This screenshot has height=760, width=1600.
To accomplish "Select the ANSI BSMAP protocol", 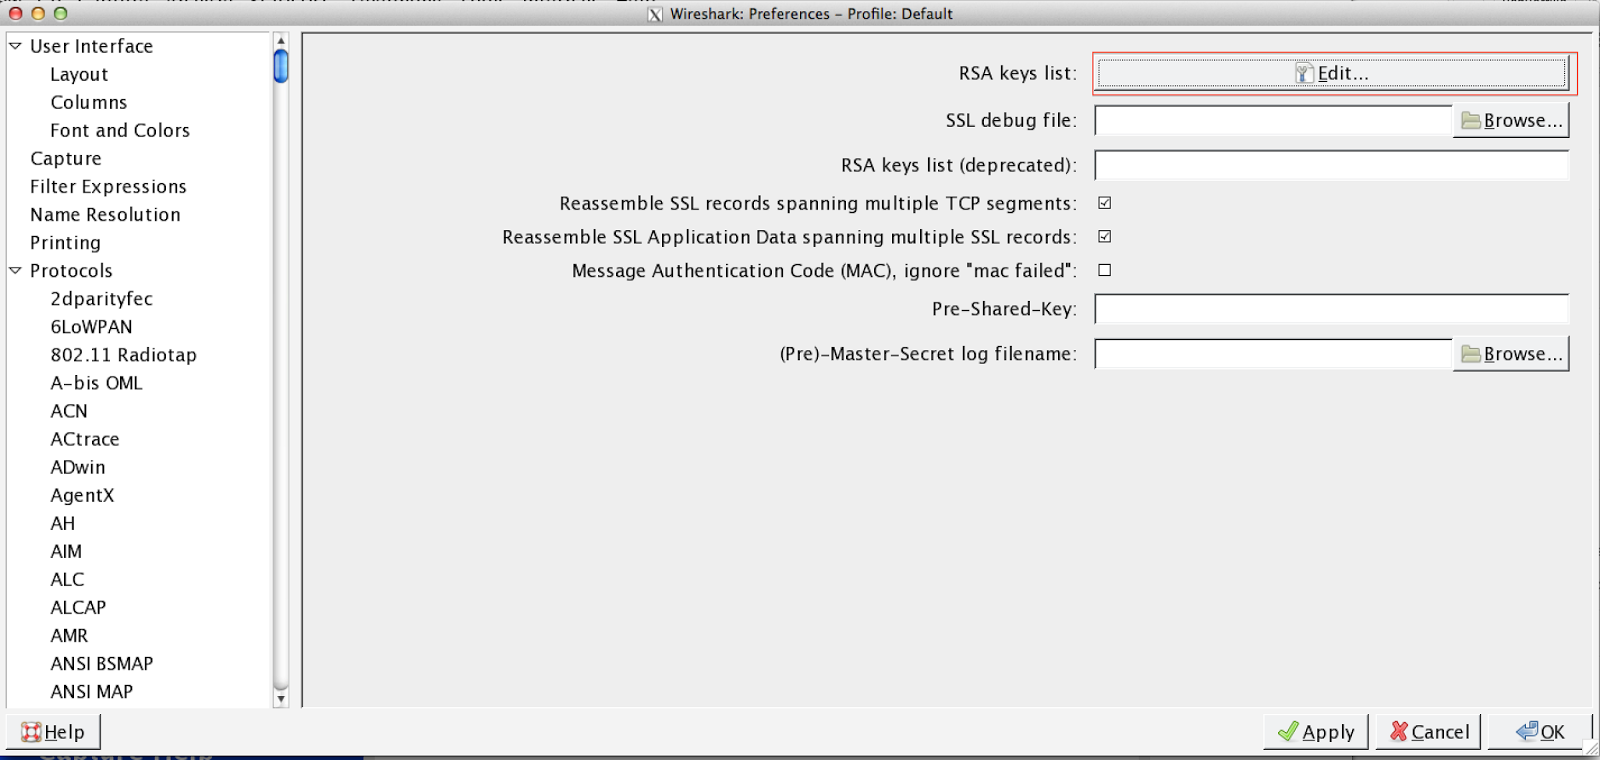I will 102,662.
